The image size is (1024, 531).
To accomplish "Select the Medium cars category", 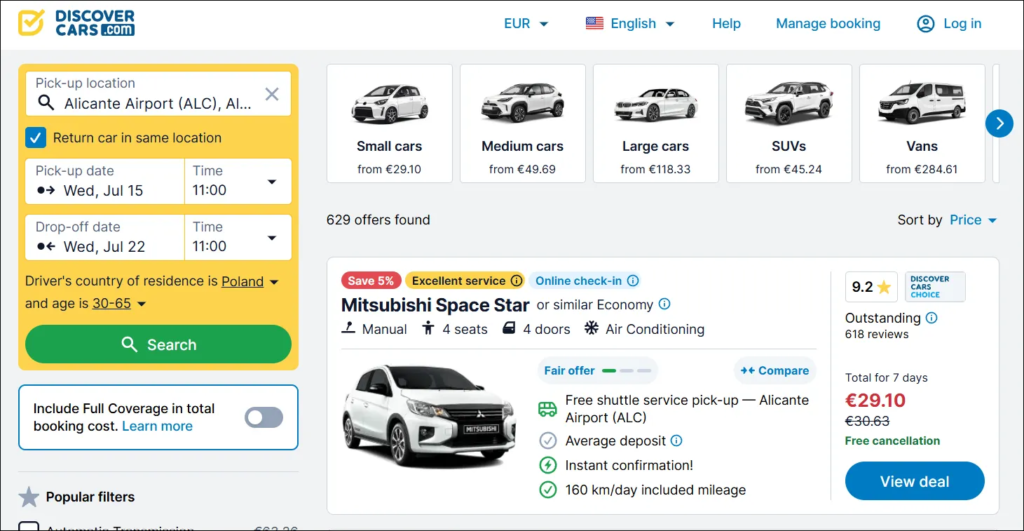I will (522, 123).
